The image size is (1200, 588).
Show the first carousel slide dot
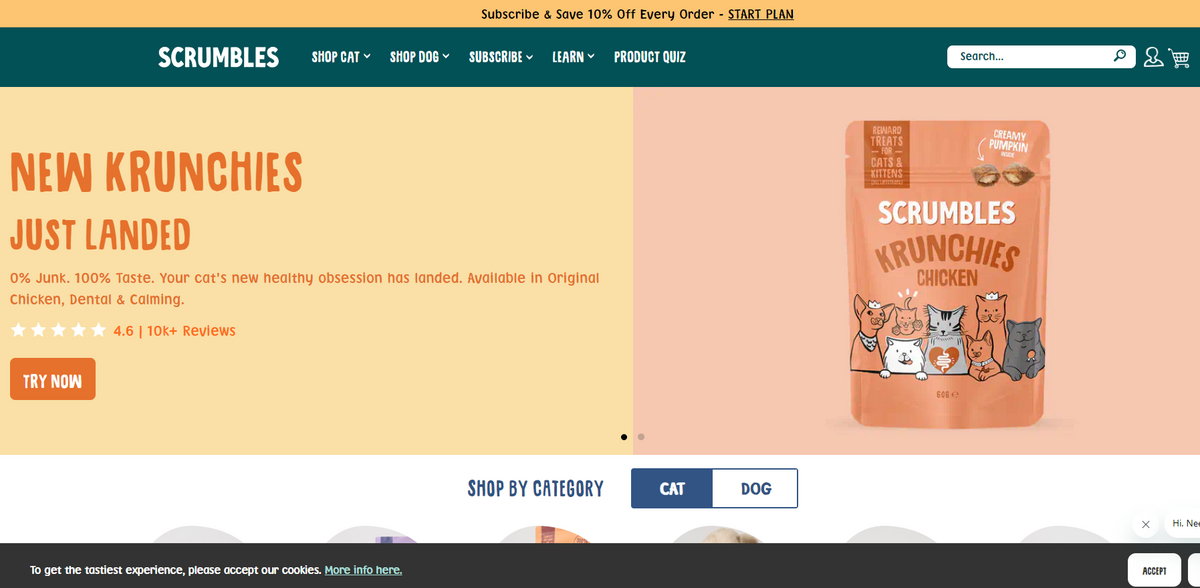coord(624,437)
